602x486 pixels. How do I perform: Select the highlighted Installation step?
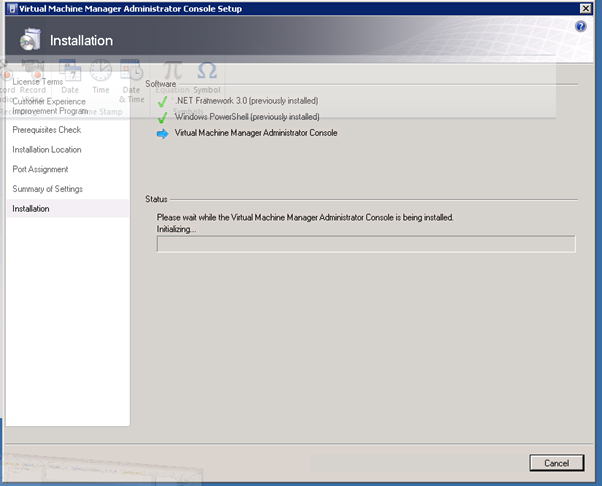tap(68, 208)
